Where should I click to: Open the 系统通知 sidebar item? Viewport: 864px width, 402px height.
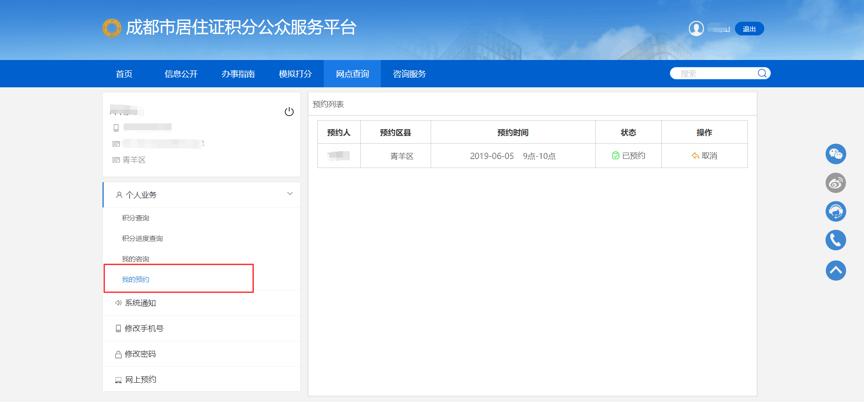pyautogui.click(x=140, y=303)
